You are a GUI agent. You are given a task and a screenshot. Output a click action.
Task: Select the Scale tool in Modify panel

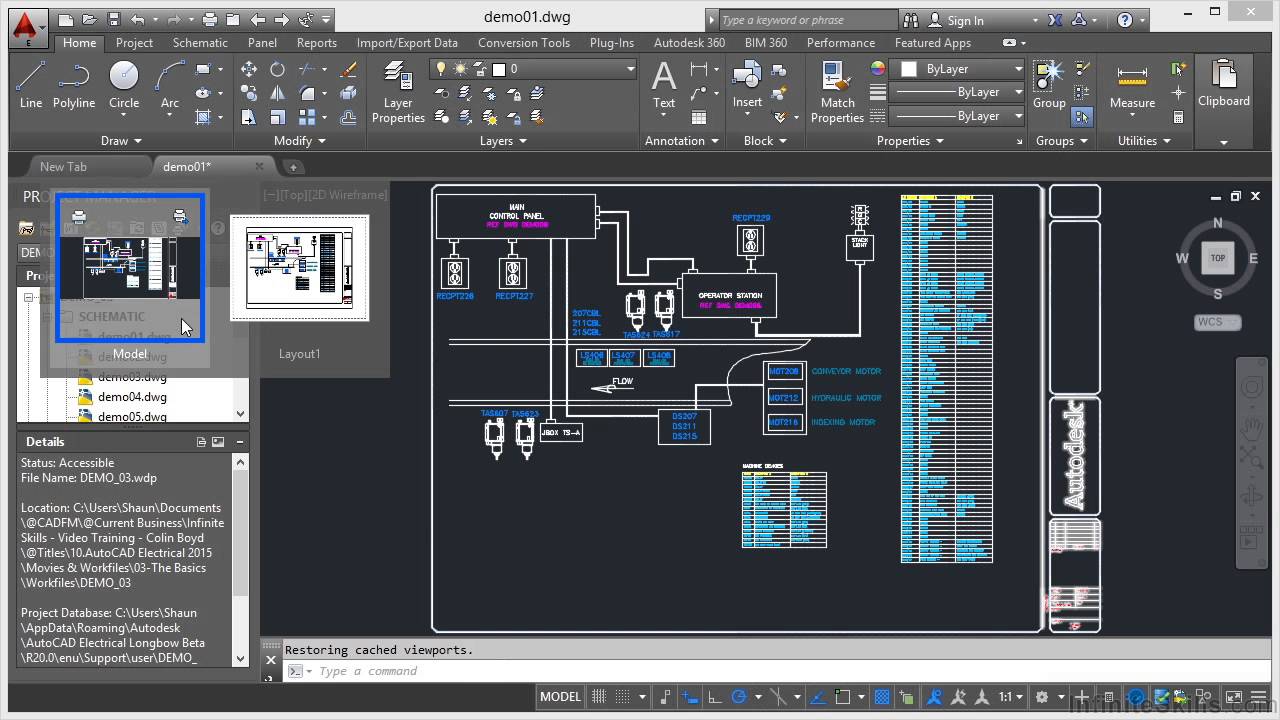[x=277, y=117]
